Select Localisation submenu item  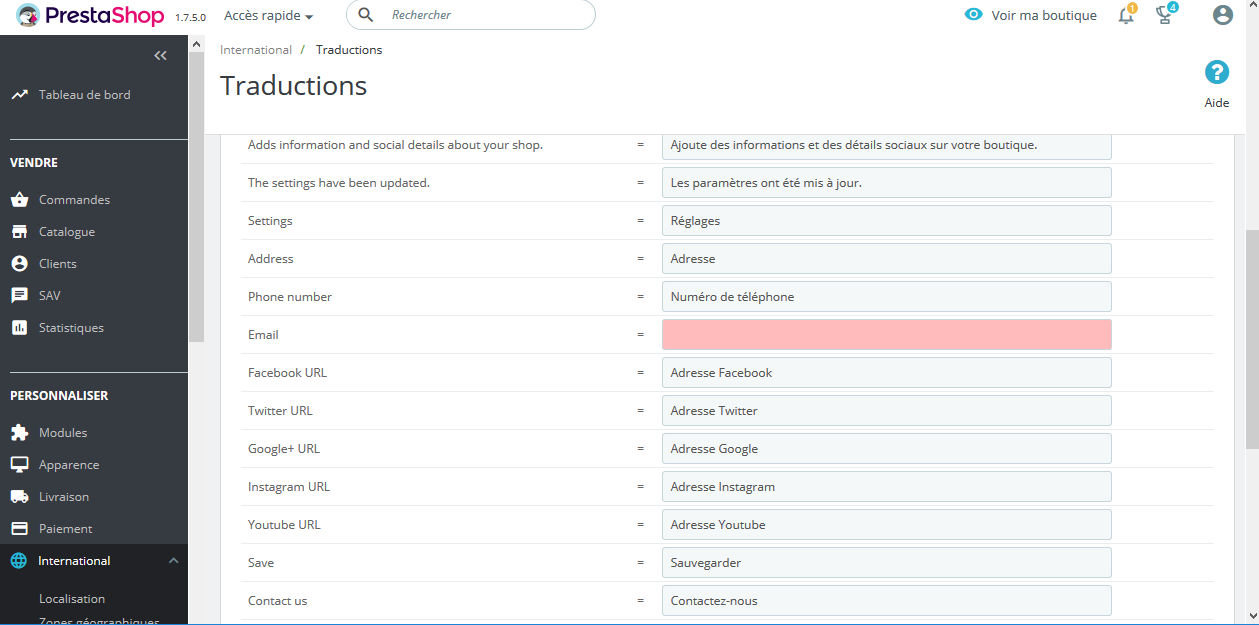(72, 599)
